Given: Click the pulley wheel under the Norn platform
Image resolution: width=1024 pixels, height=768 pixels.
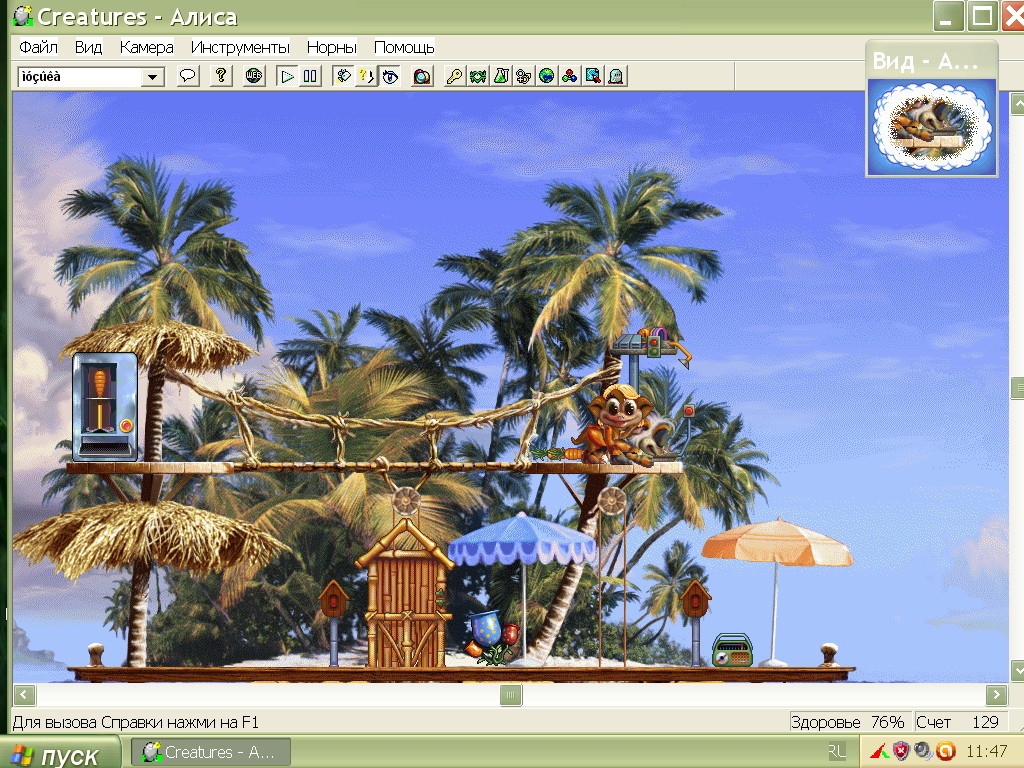Looking at the screenshot, I should click(x=612, y=501).
